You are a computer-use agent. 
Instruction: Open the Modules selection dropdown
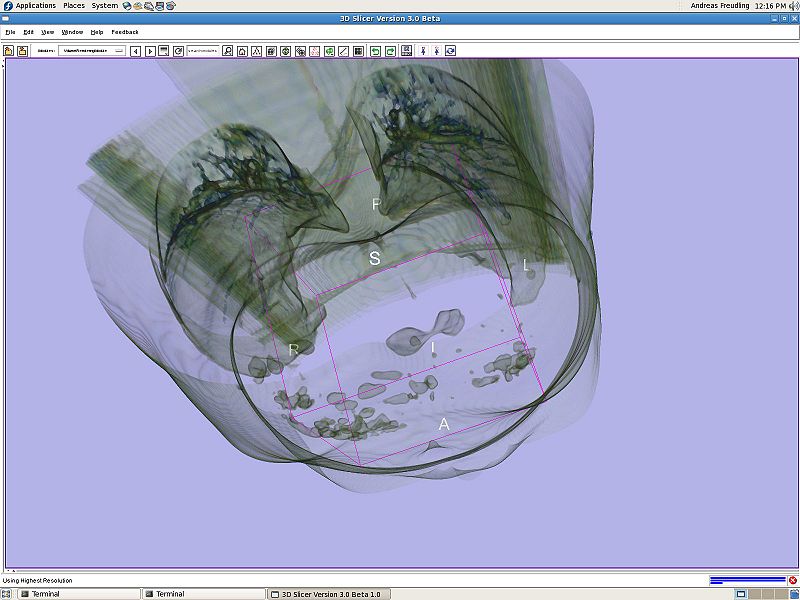click(x=91, y=51)
